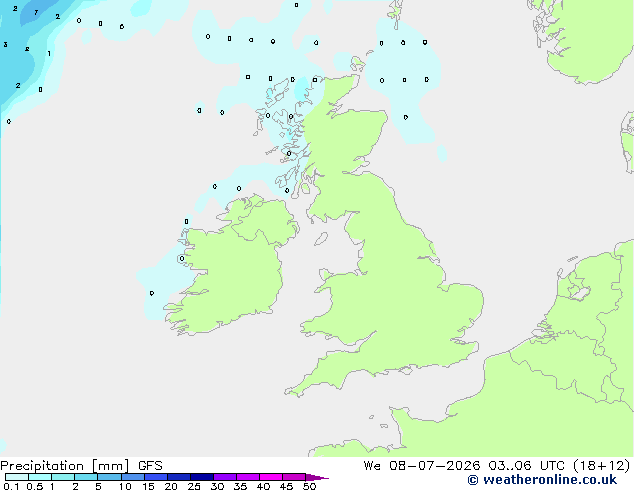Open the weatheronline.co.uk copyright link

542,480
